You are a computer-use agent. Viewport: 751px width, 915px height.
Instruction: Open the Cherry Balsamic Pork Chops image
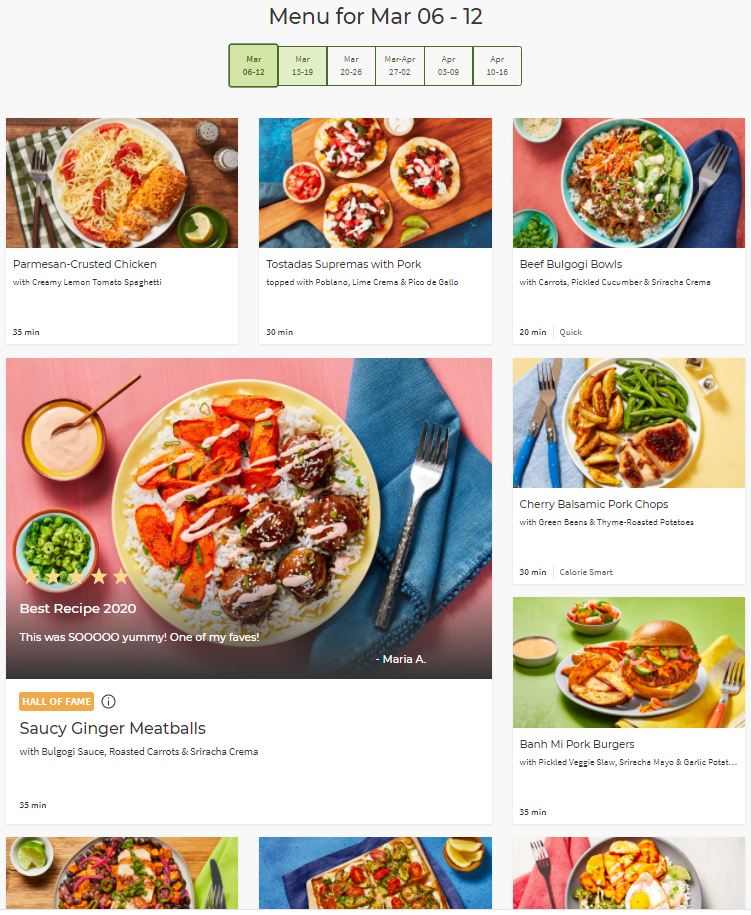[629, 422]
